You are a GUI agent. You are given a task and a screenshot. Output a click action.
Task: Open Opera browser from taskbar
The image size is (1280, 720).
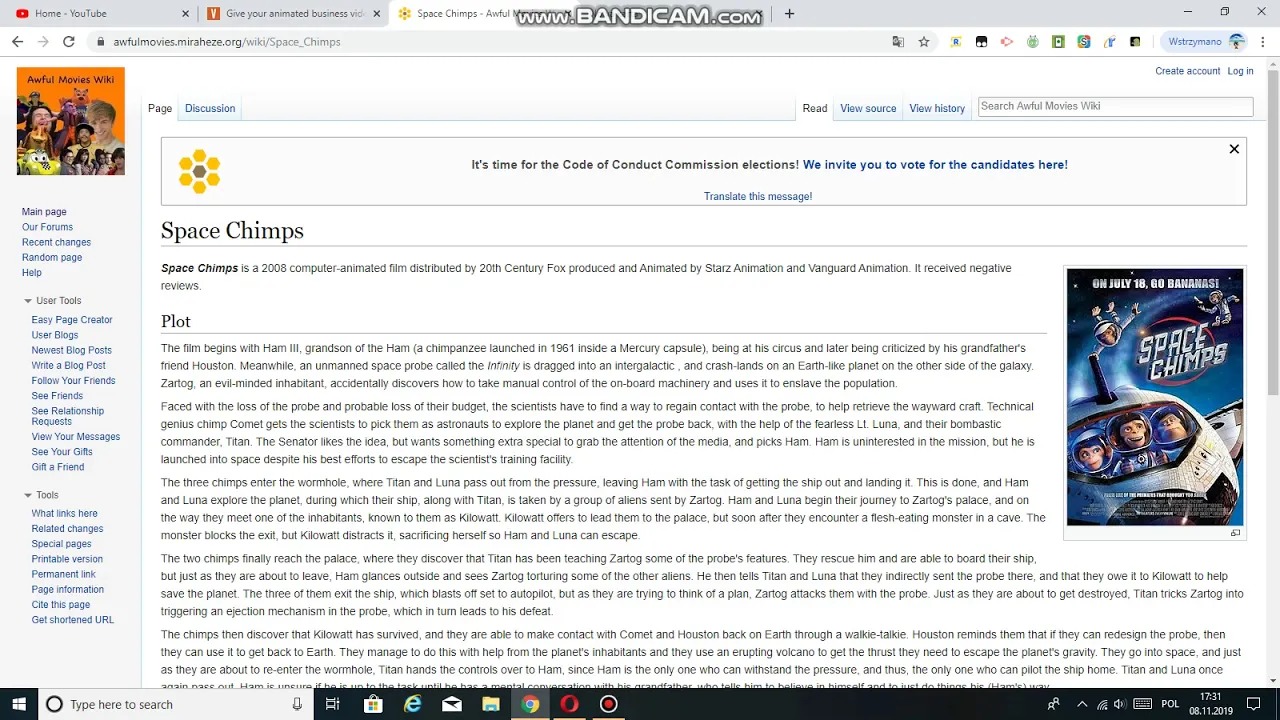[x=569, y=704]
